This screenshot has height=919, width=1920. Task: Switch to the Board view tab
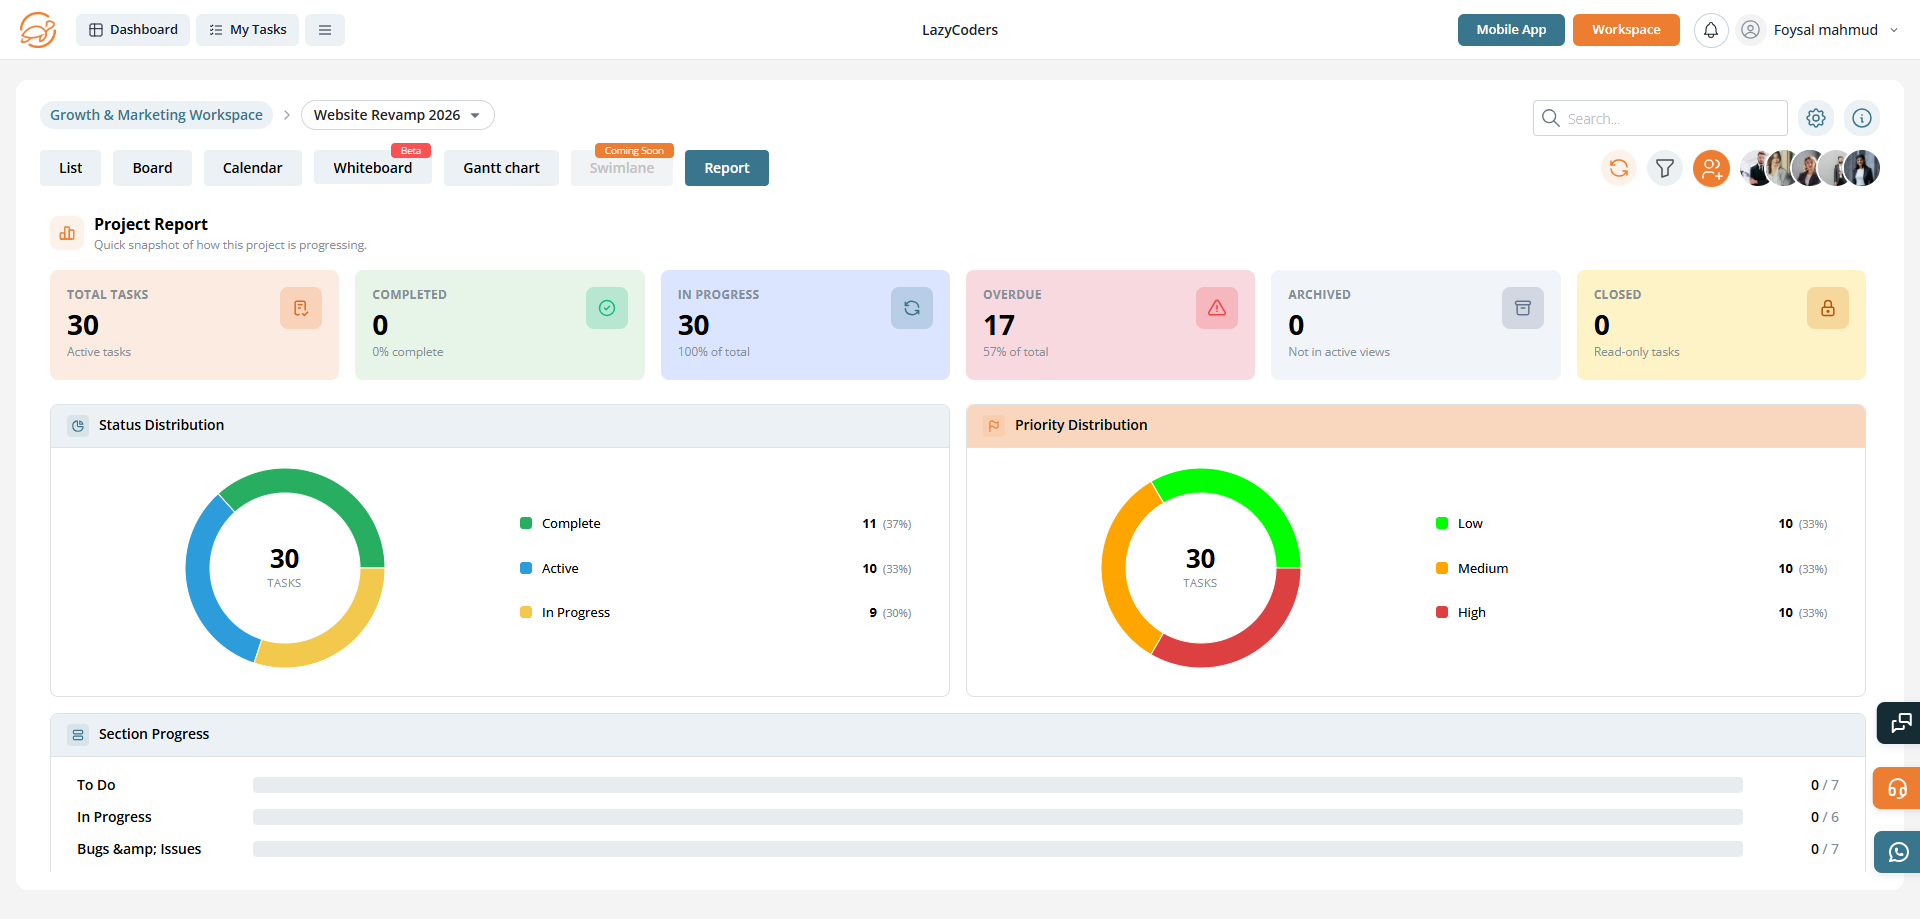[x=152, y=168]
